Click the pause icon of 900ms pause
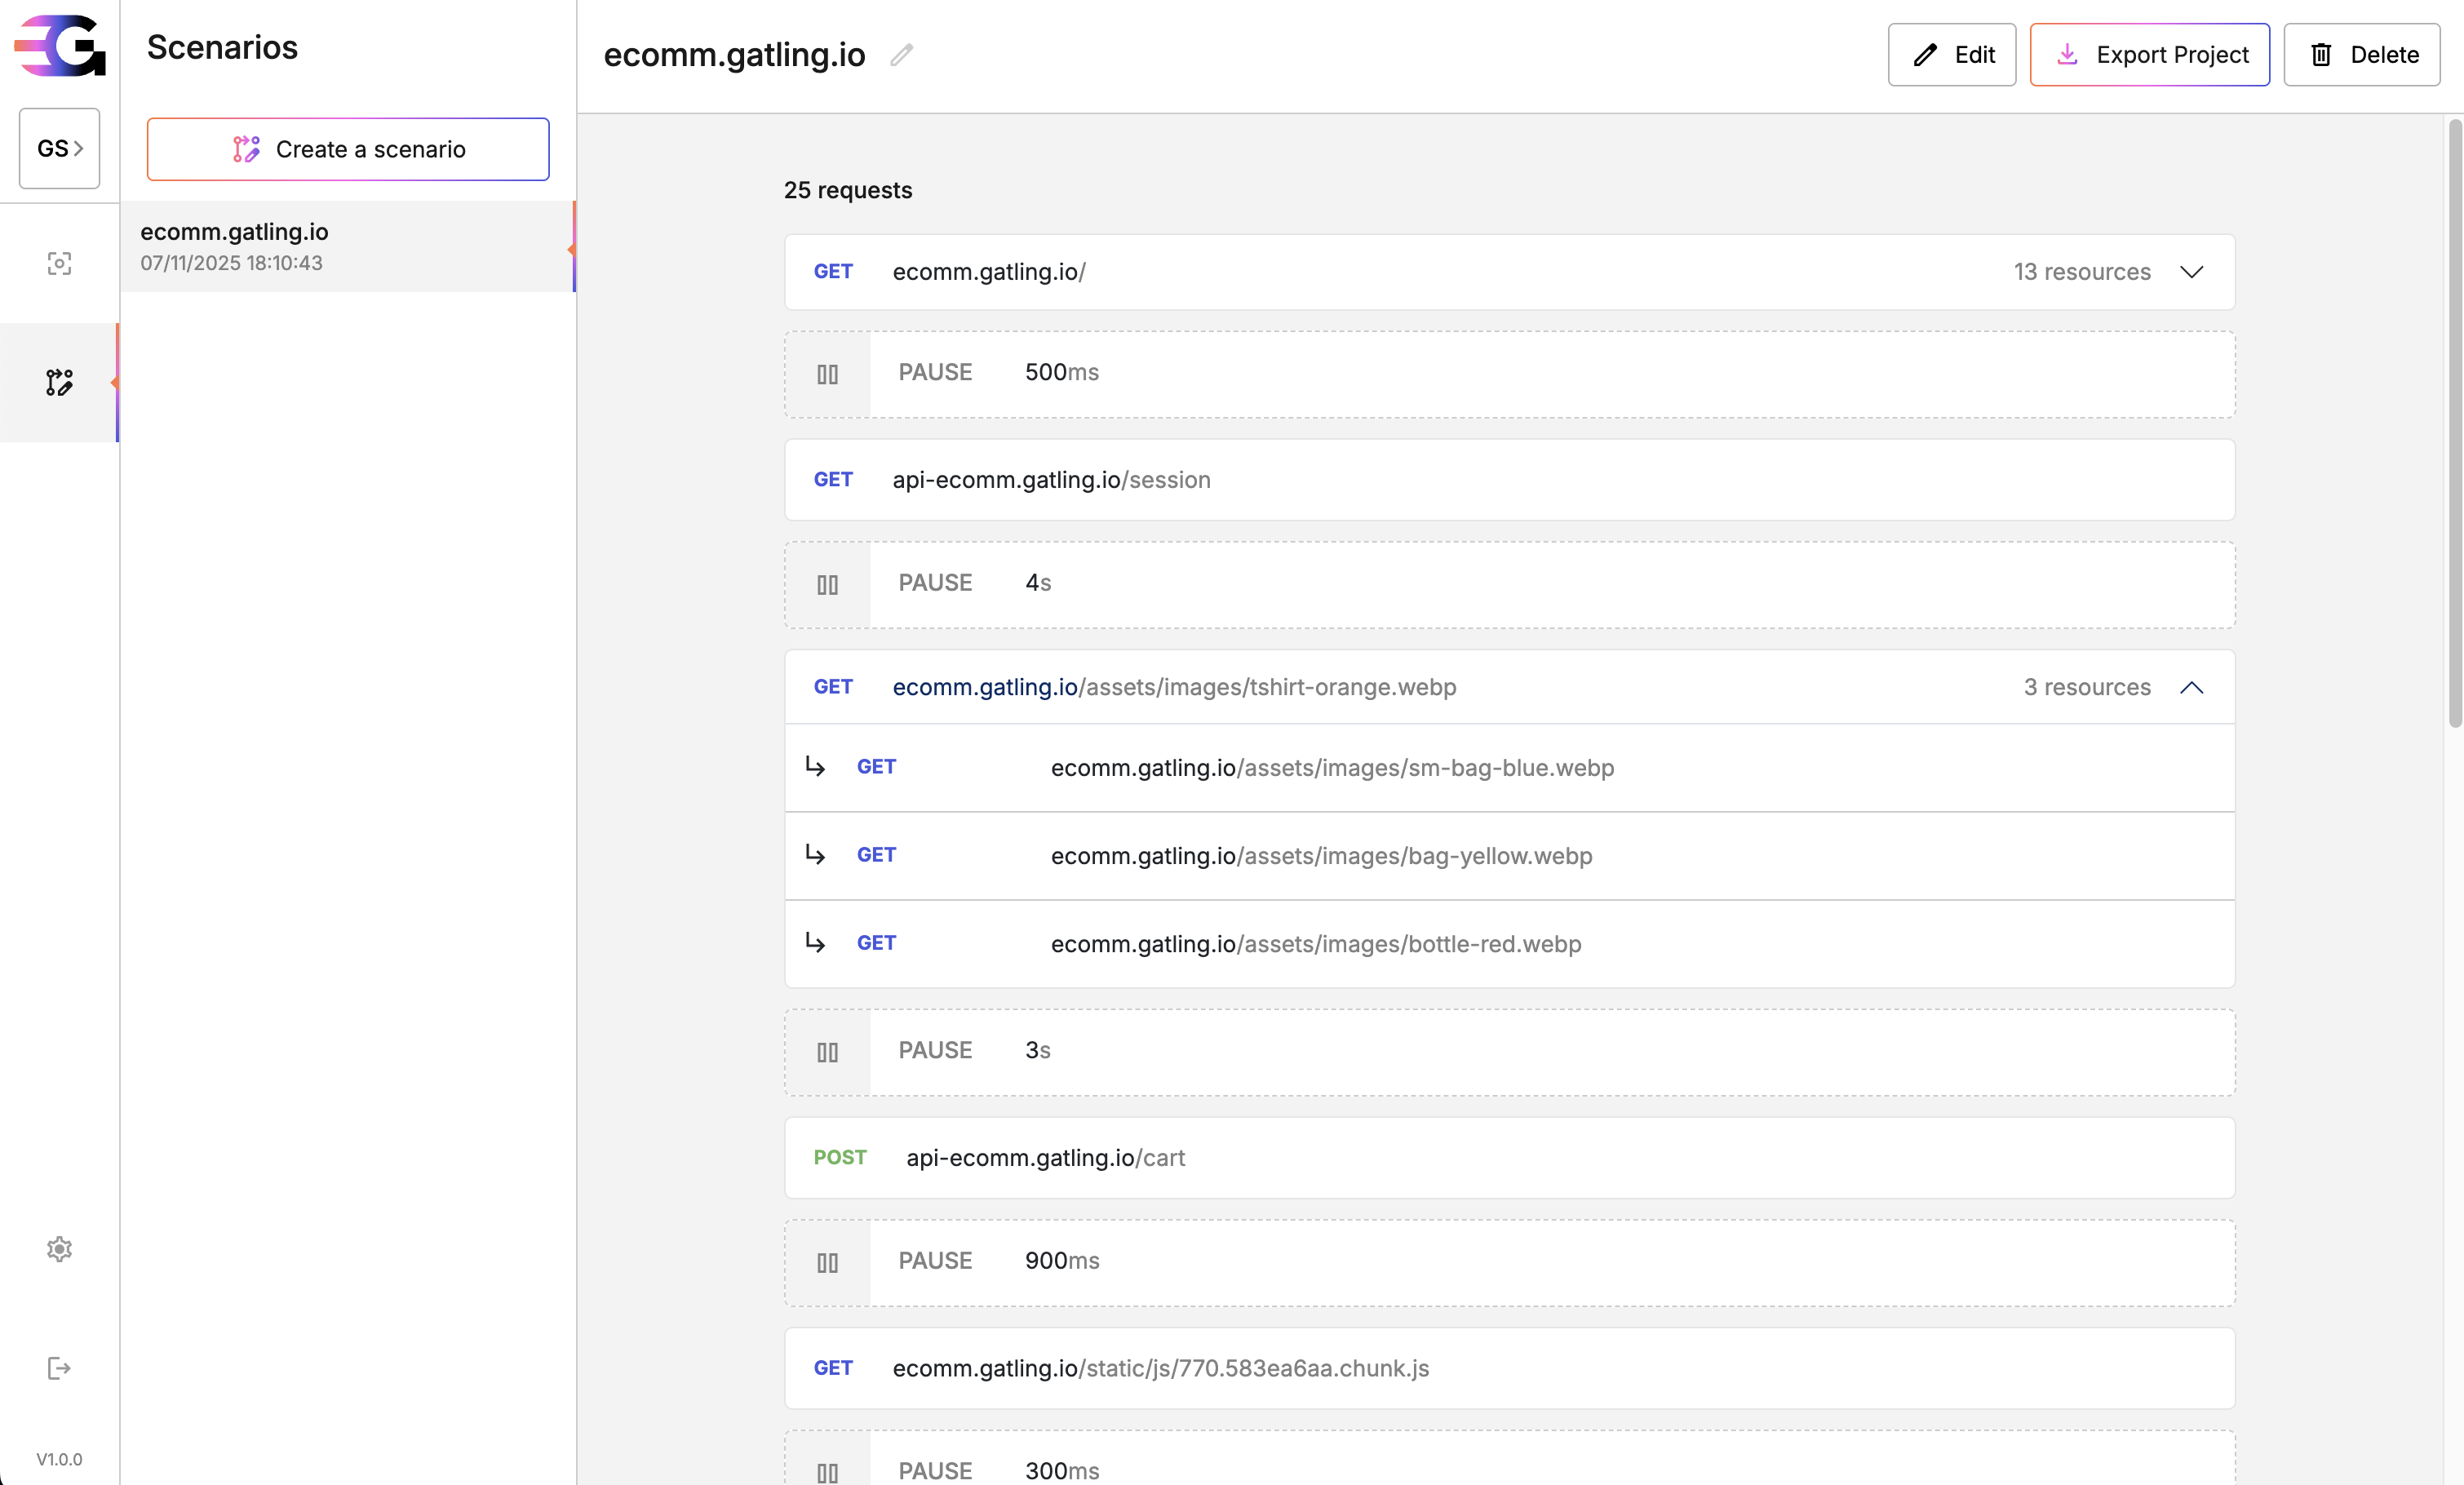 coord(827,1263)
